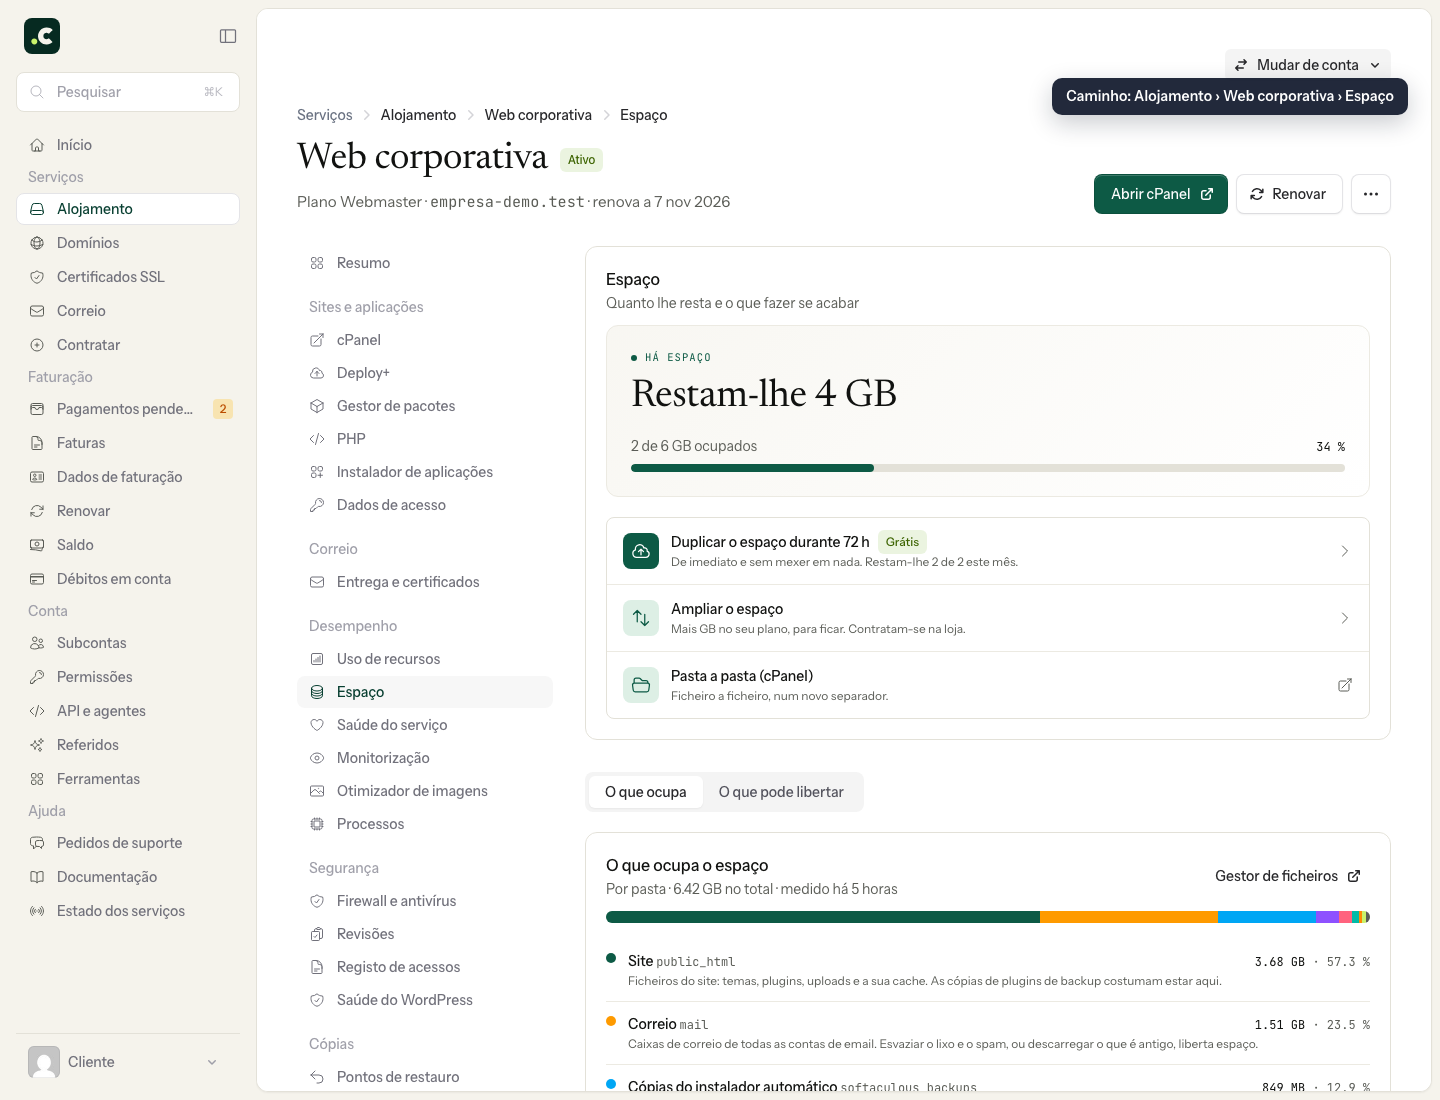The image size is (1440, 1100).
Task: Click the arrows icon beside Ampliar o espaço
Action: coord(641,618)
